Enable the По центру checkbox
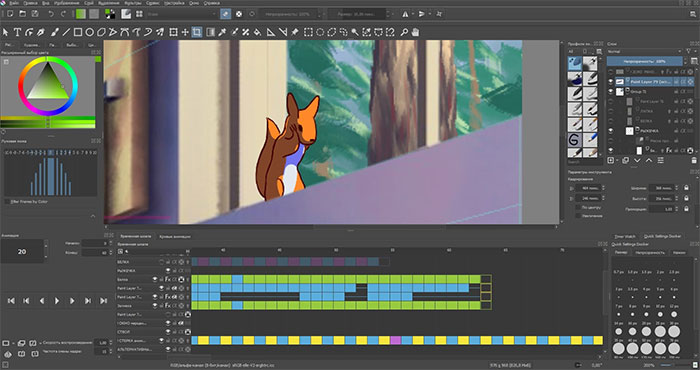This screenshot has width=700, height=370. (579, 208)
